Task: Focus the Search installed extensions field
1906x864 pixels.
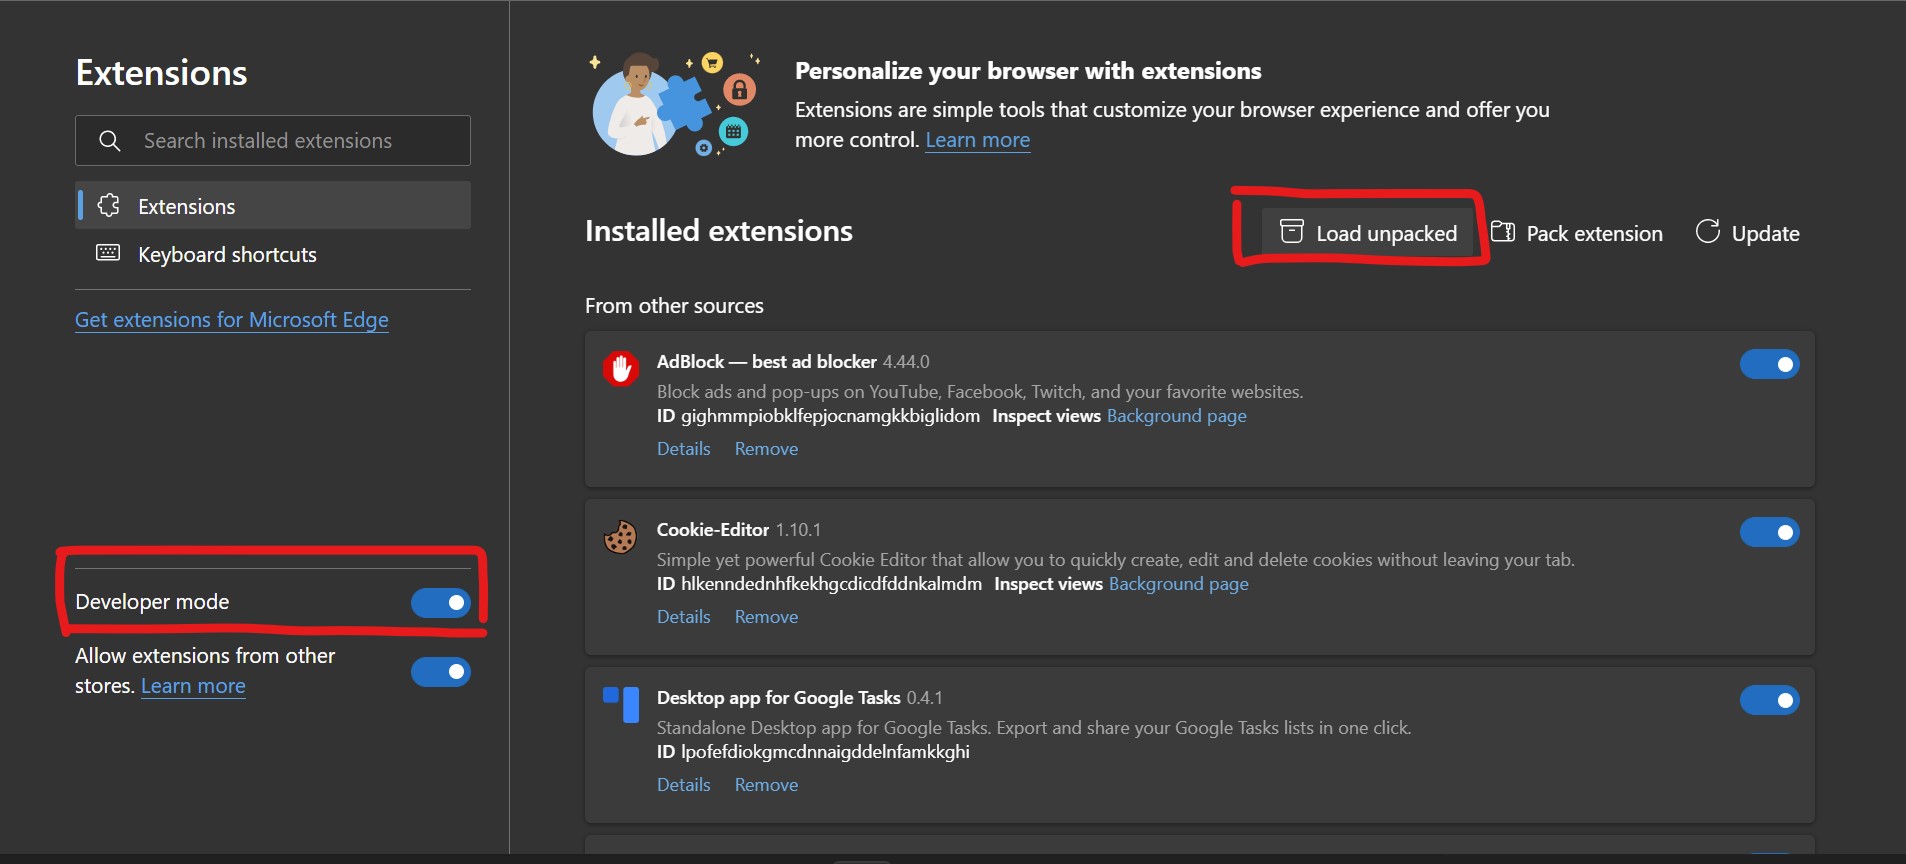Action: pyautogui.click(x=290, y=141)
